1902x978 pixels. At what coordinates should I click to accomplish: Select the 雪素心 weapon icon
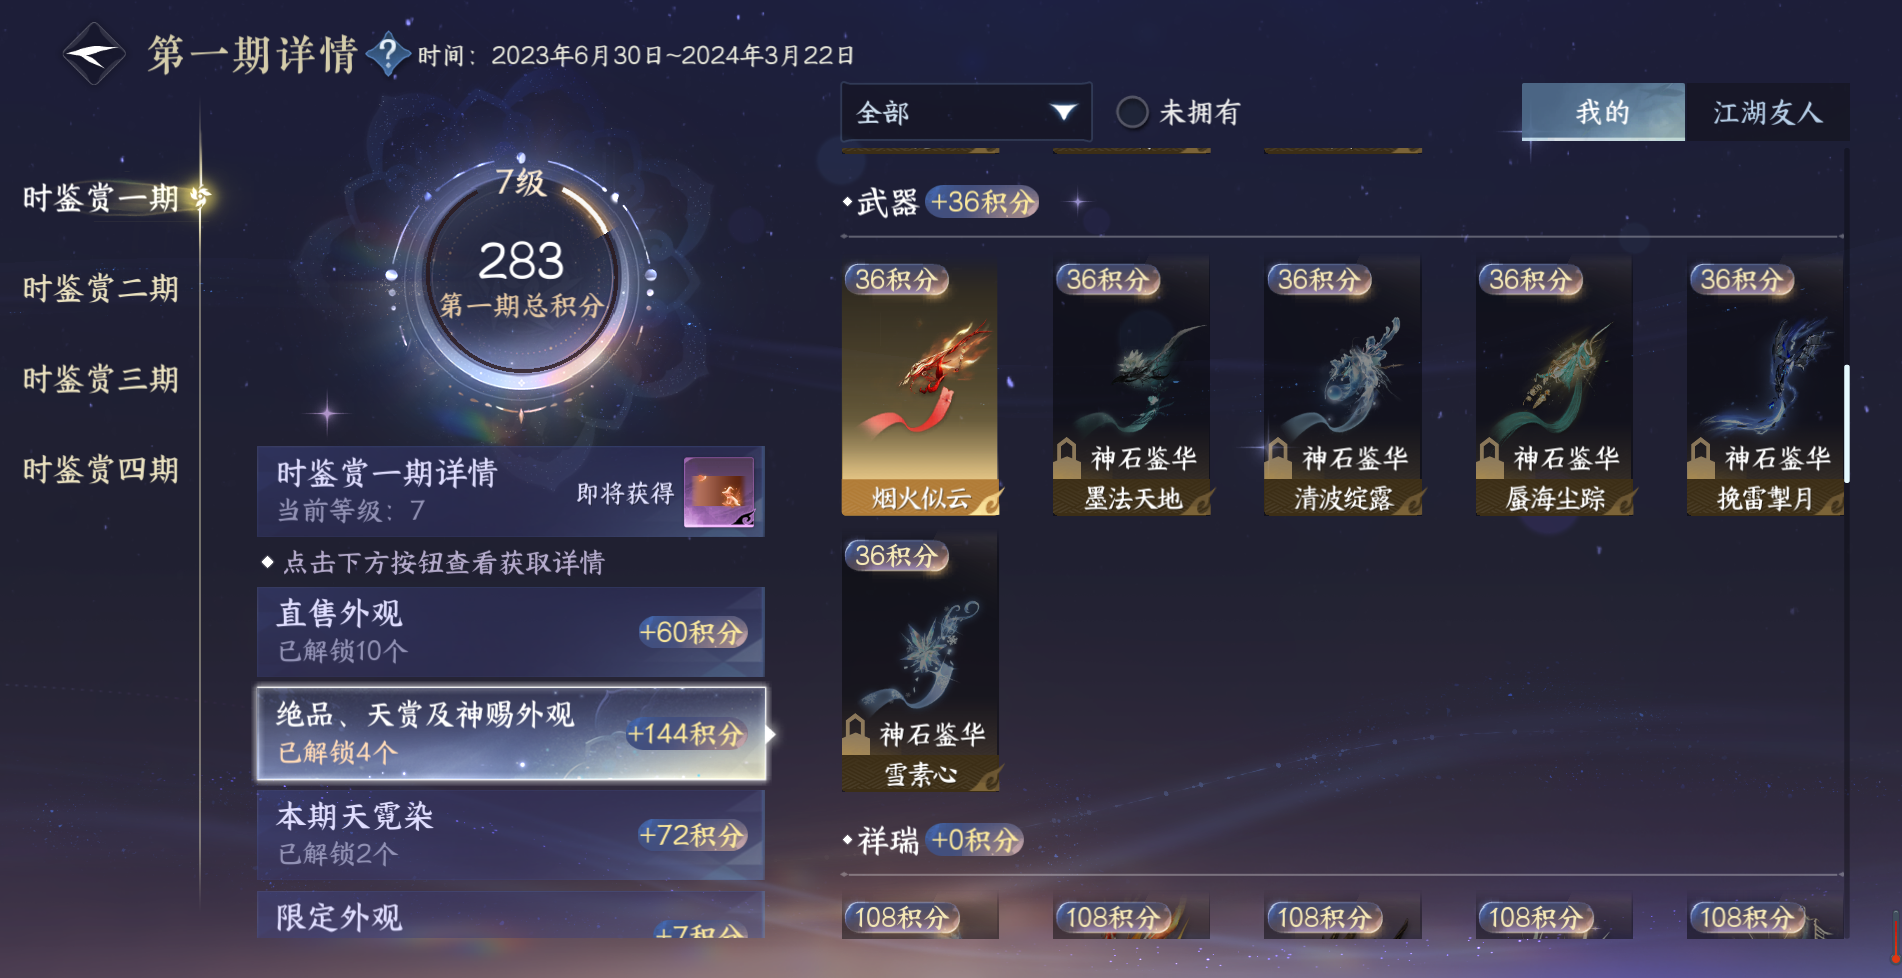tap(920, 664)
